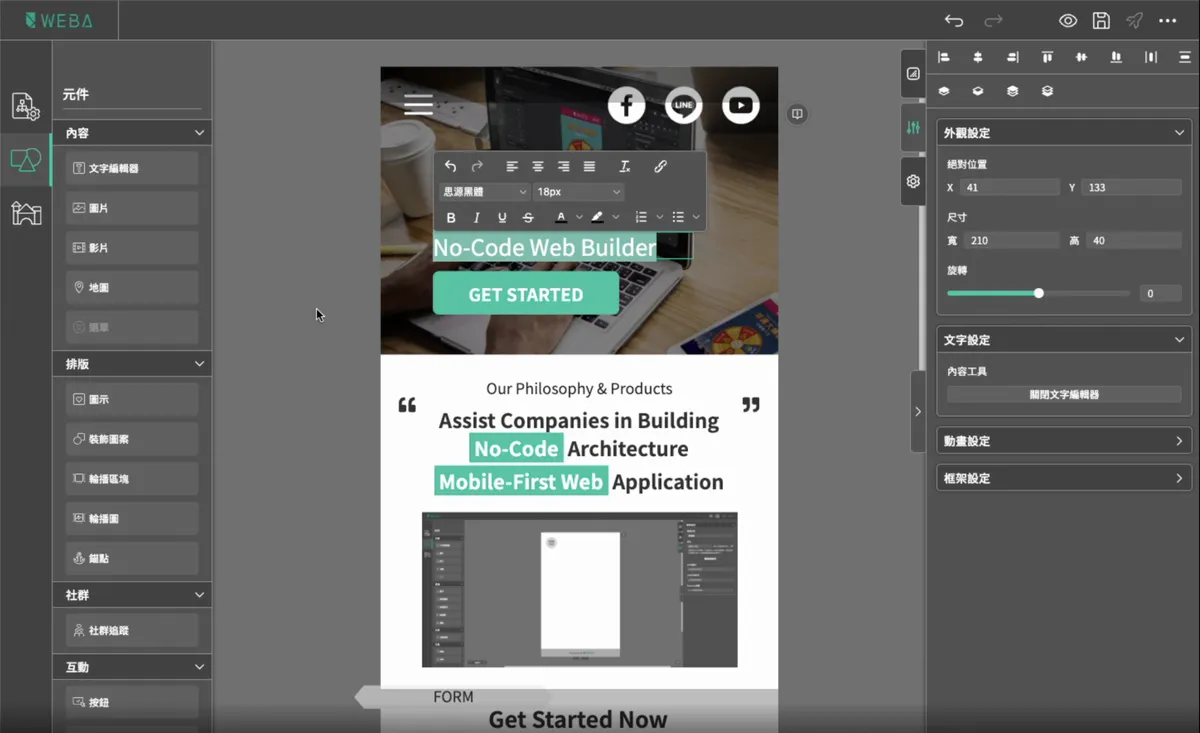Click the save disk icon

pos(1101,21)
